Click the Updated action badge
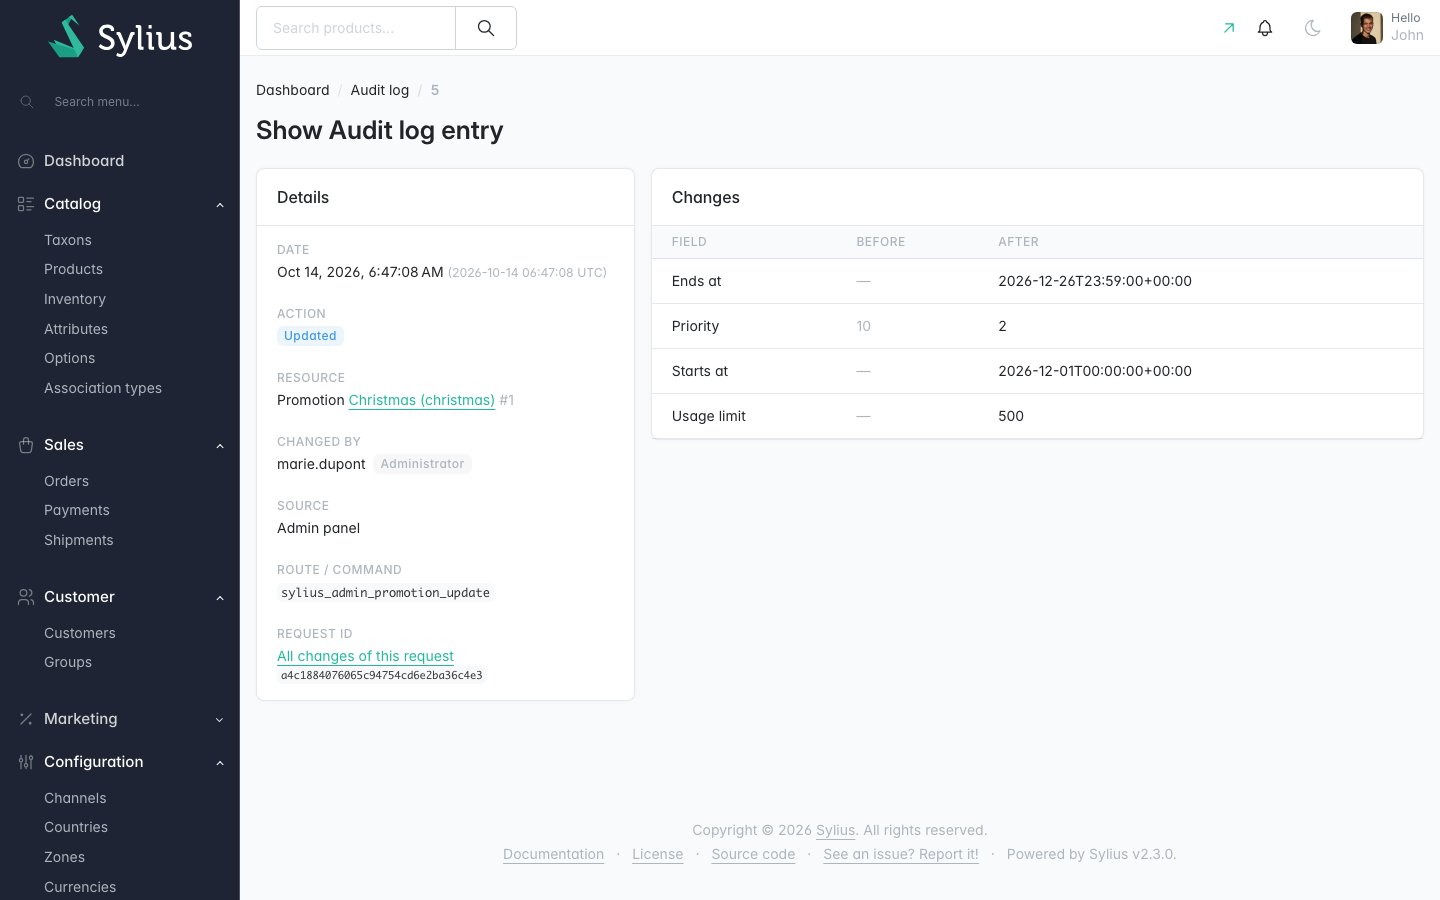Image resolution: width=1440 pixels, height=900 pixels. tap(310, 336)
